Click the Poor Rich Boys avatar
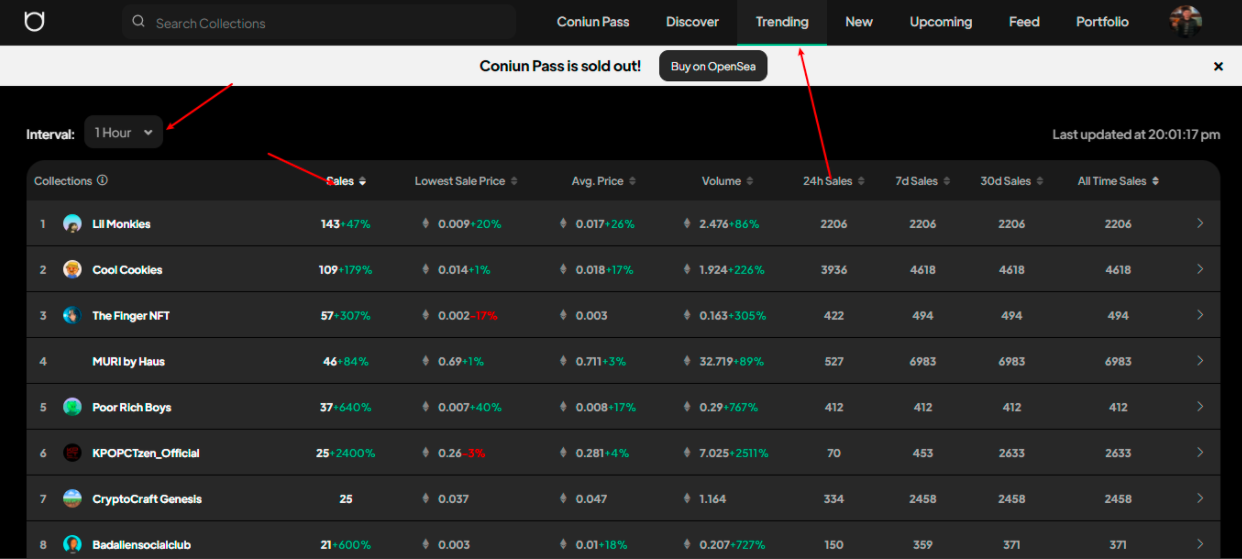 [72, 407]
